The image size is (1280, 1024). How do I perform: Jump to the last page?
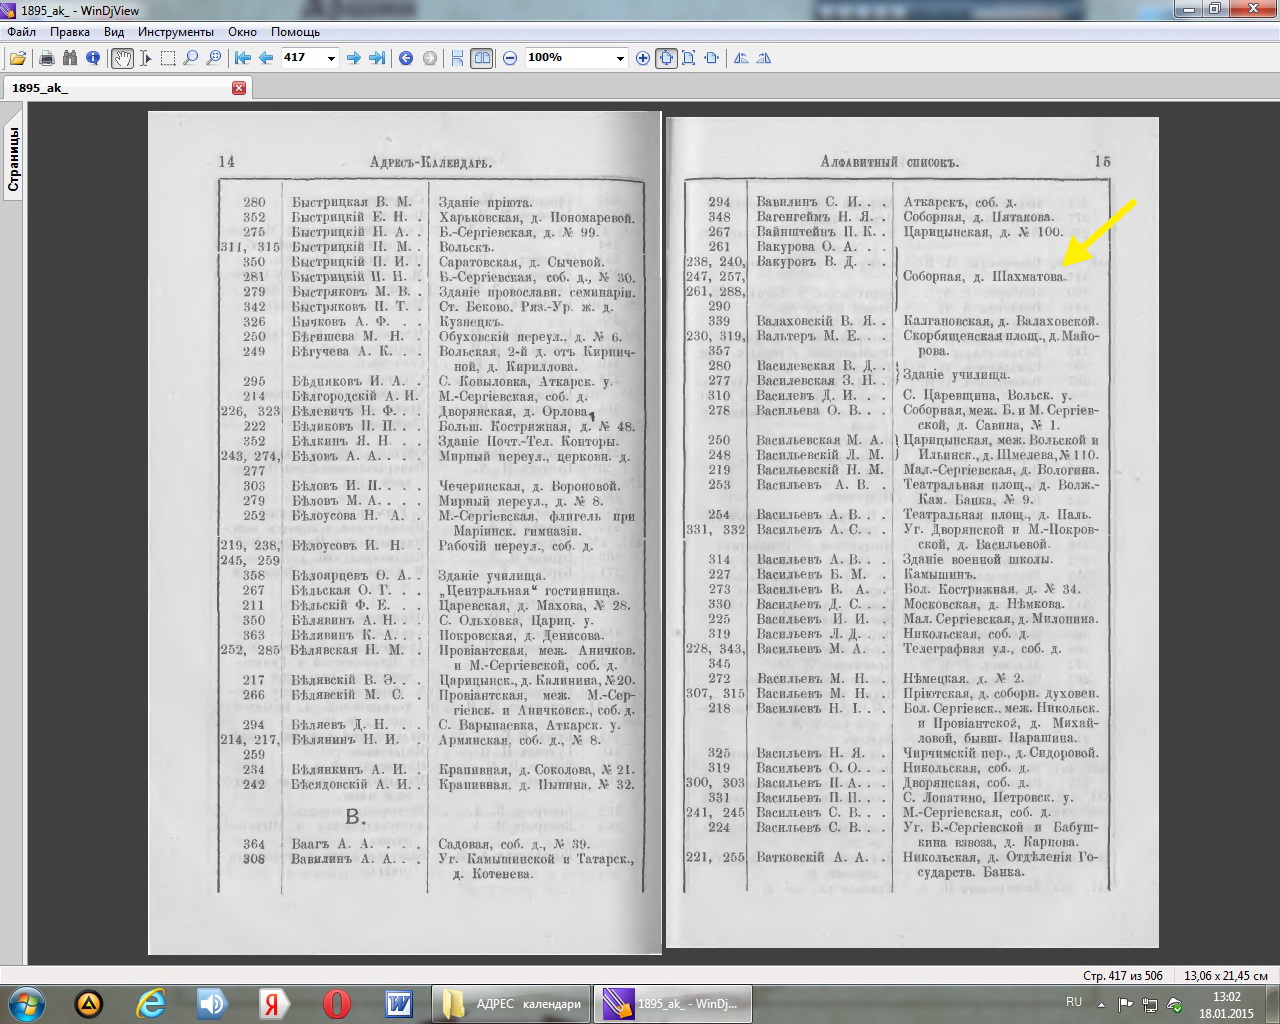[377, 58]
